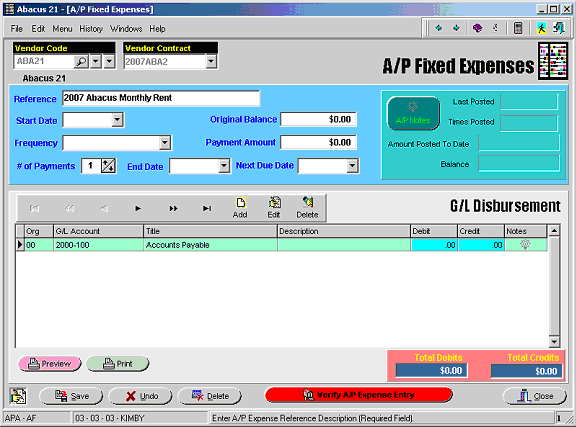Select the 2000-100 account cell

tap(98, 245)
